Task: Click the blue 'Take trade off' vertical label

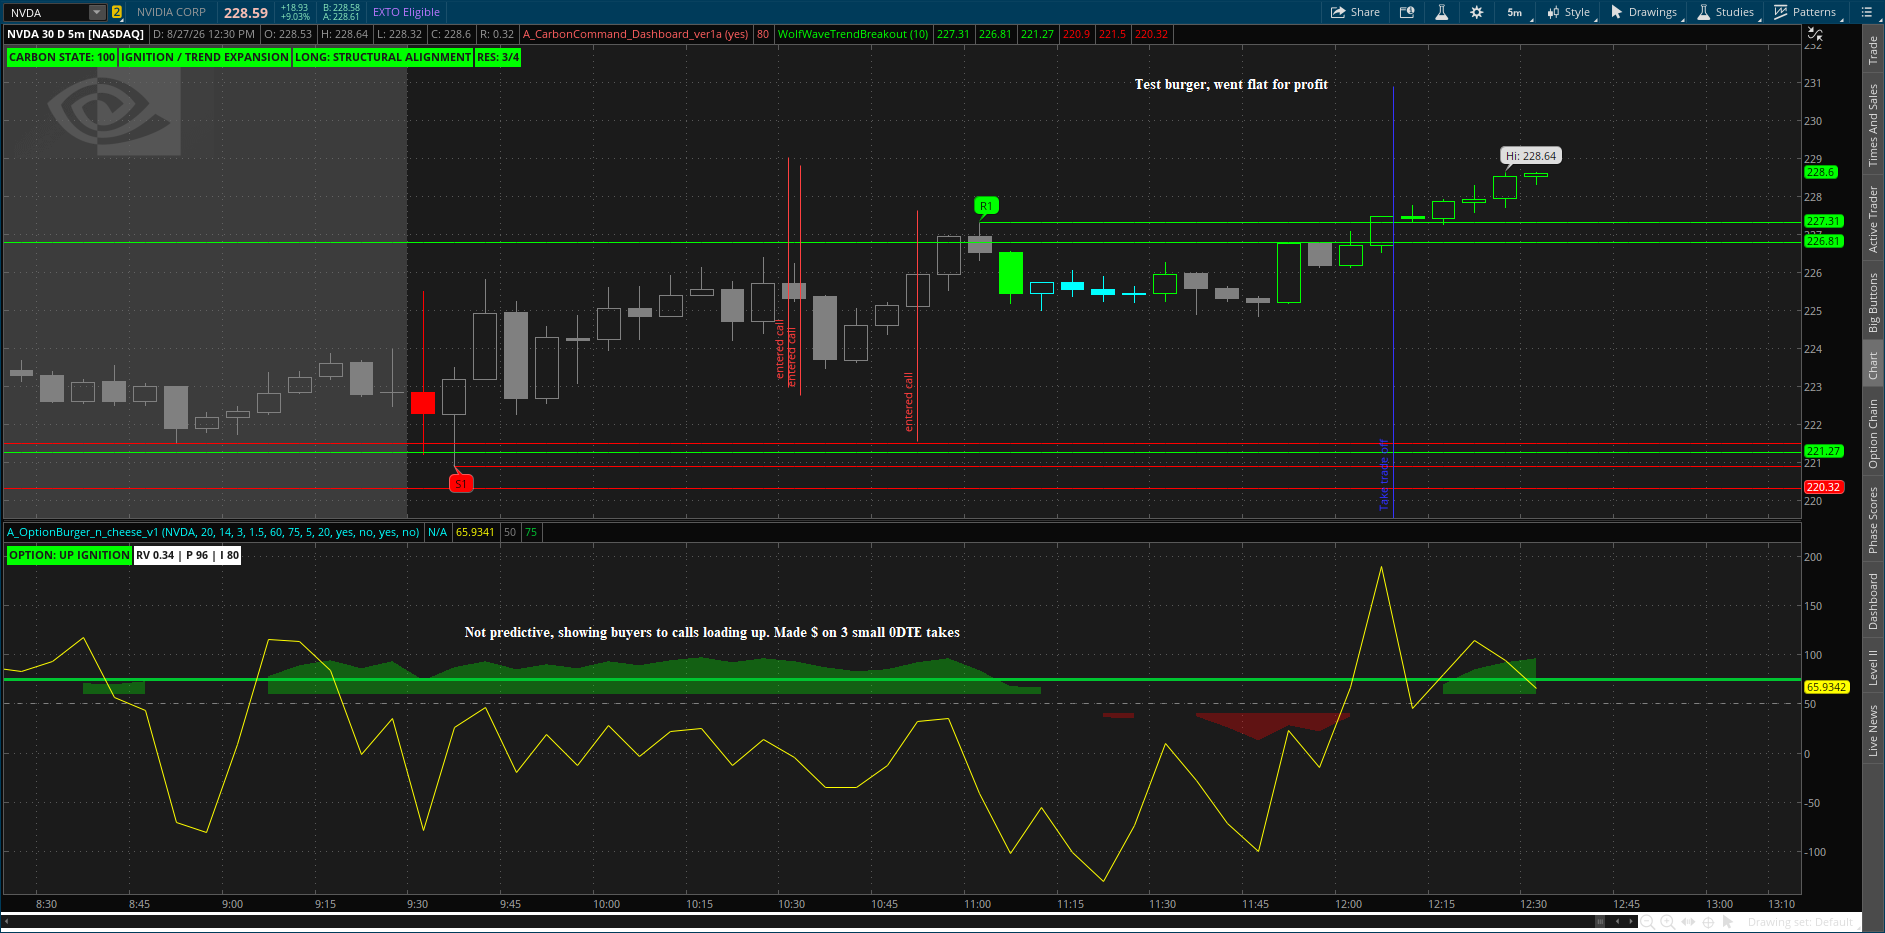Action: point(1384,475)
